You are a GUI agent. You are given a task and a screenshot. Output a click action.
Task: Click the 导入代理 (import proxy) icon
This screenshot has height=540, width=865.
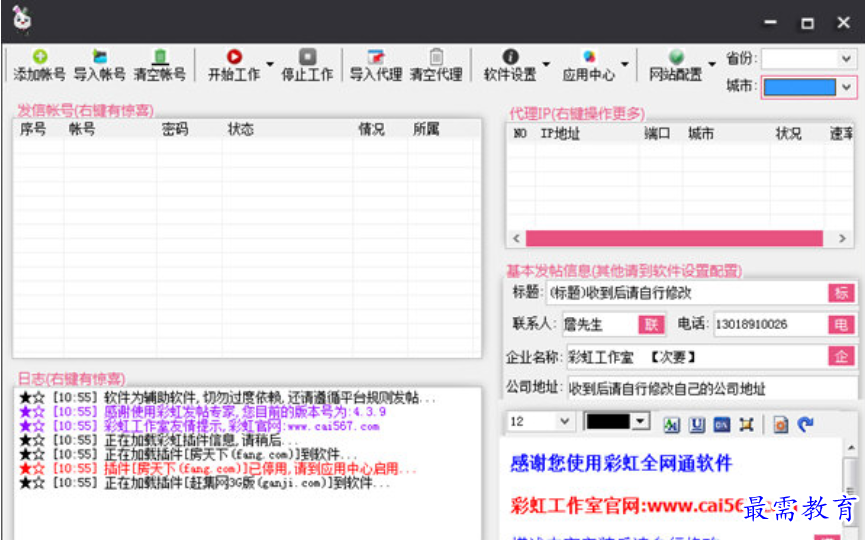(376, 58)
